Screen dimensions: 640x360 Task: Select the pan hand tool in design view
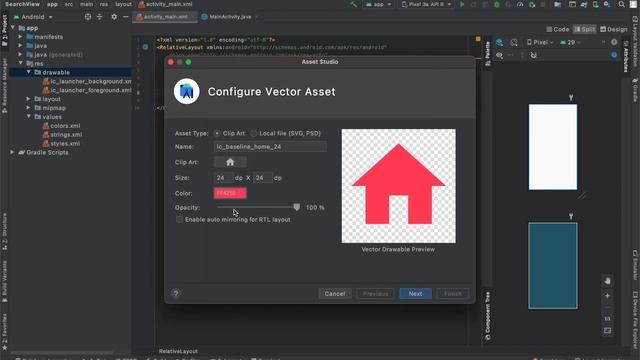607,281
